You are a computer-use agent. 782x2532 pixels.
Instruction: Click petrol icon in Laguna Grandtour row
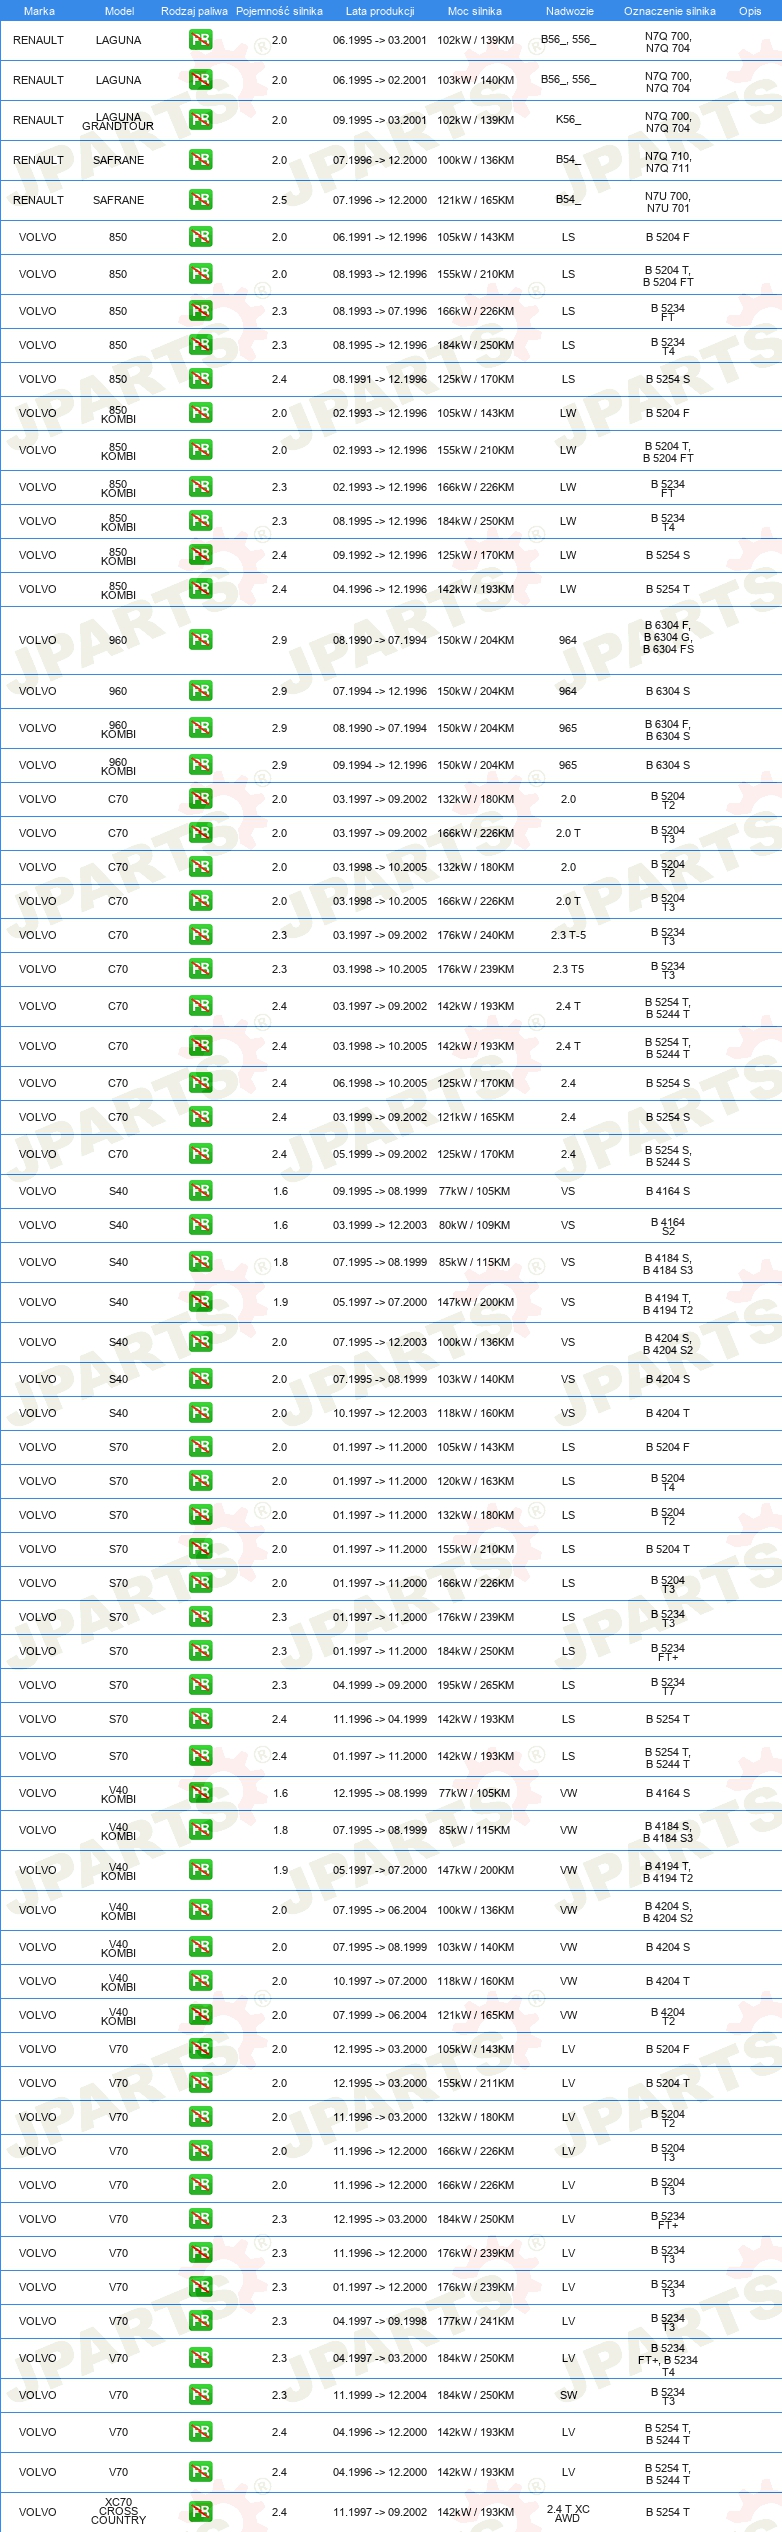click(x=200, y=120)
